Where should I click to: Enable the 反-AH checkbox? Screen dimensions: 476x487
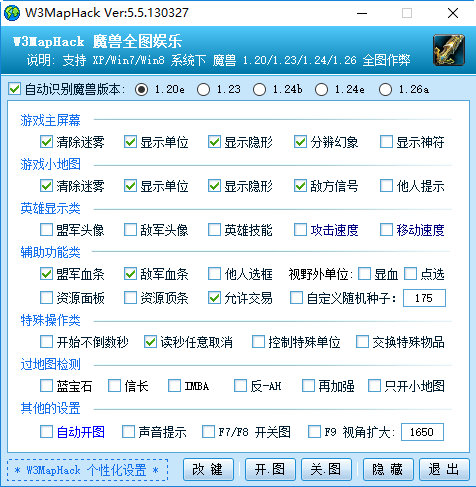240,386
